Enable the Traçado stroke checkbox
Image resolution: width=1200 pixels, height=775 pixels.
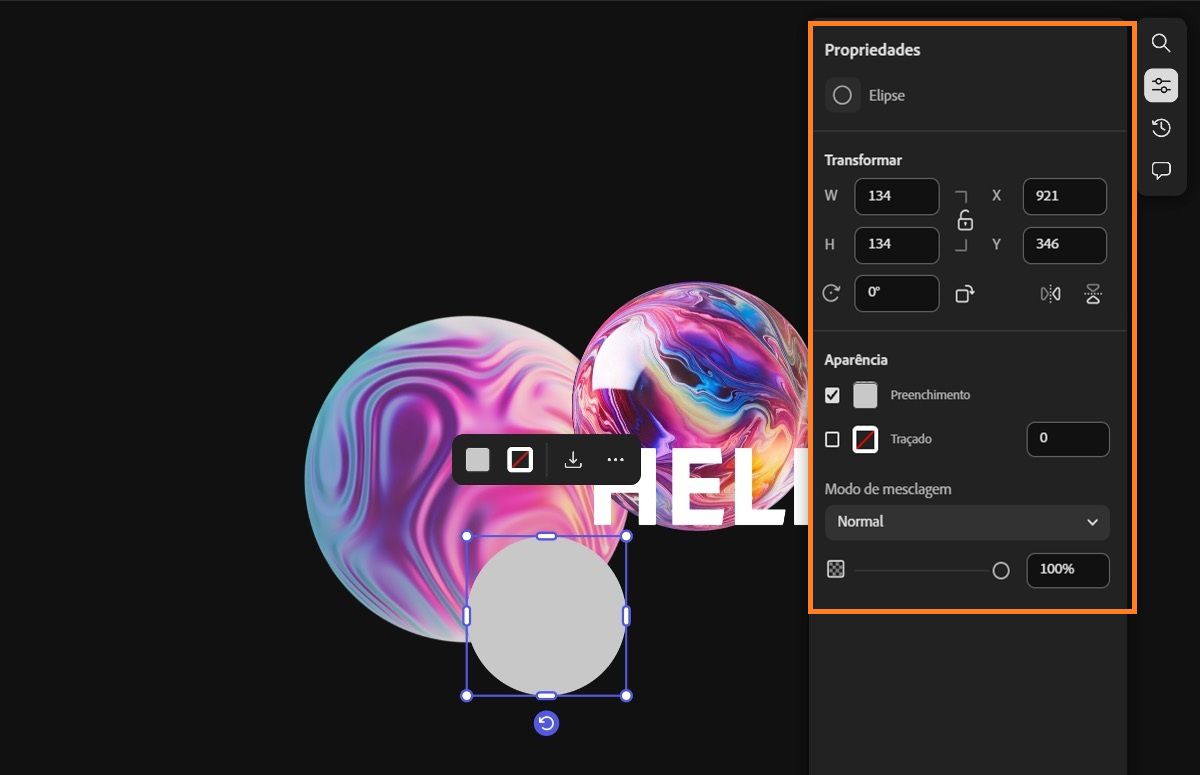point(831,439)
